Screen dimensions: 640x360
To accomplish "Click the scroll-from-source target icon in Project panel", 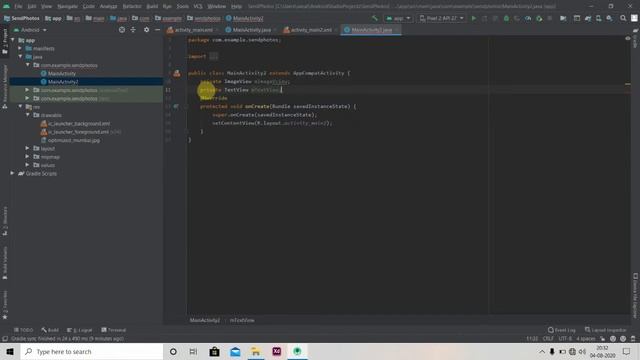I will [122, 30].
